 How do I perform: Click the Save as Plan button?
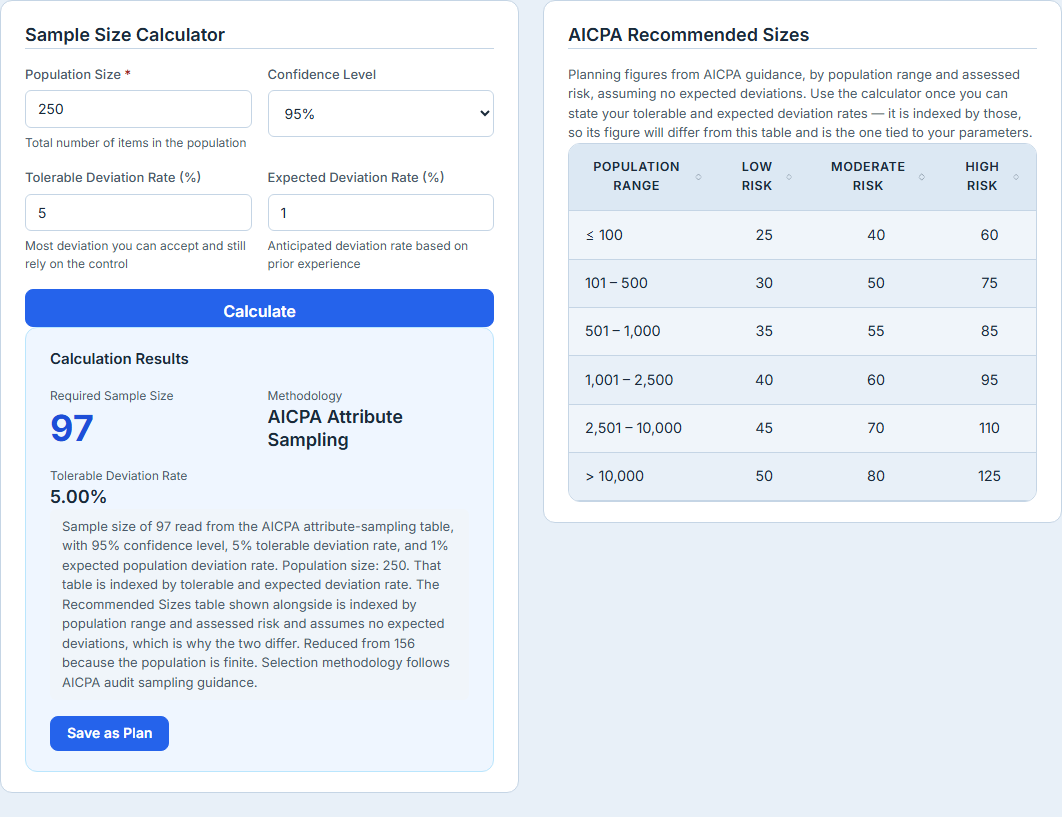[x=109, y=733]
